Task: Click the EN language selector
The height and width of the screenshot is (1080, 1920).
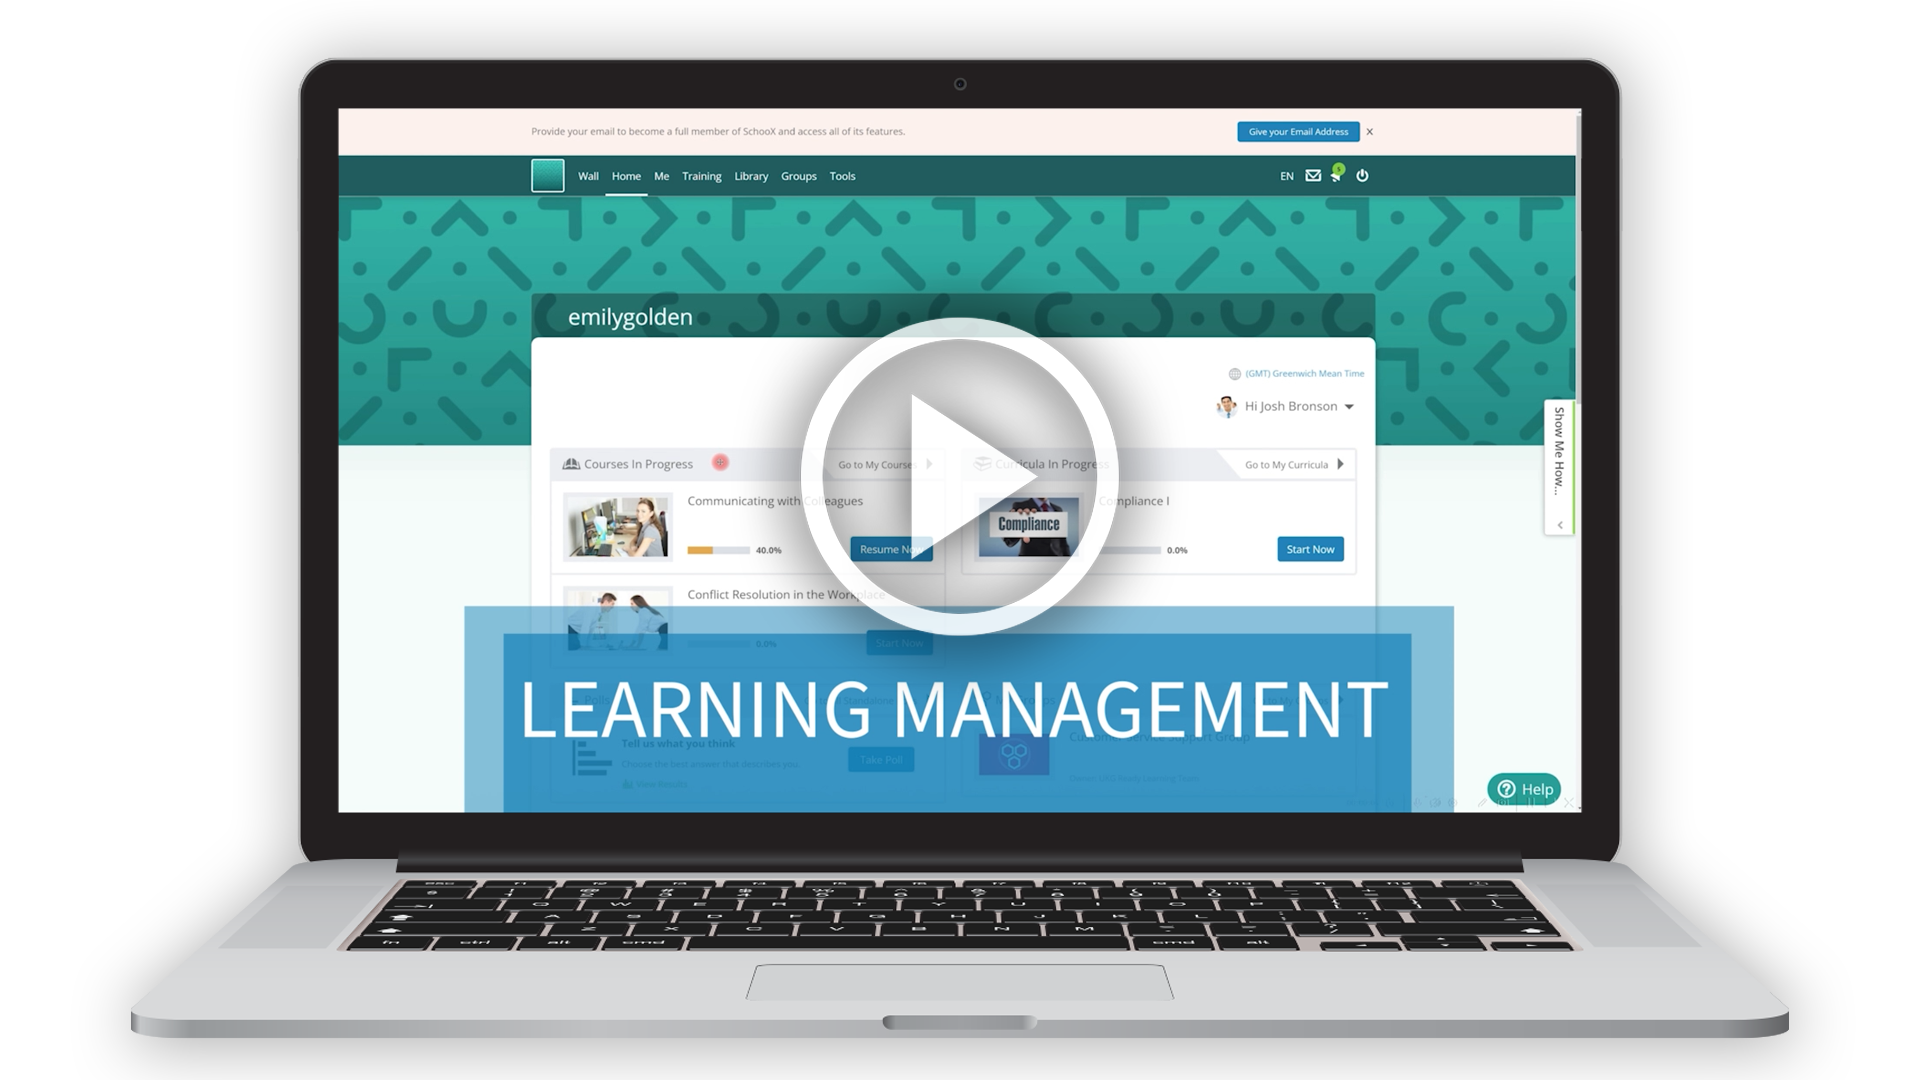Action: click(1286, 174)
